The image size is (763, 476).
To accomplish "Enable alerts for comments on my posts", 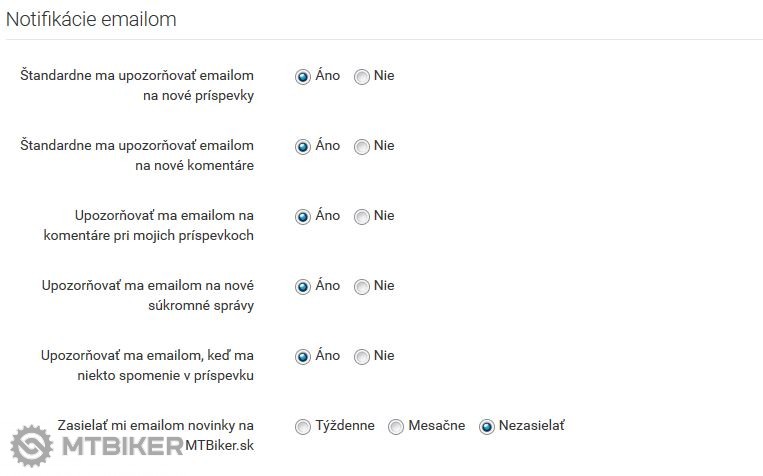I will point(303,217).
